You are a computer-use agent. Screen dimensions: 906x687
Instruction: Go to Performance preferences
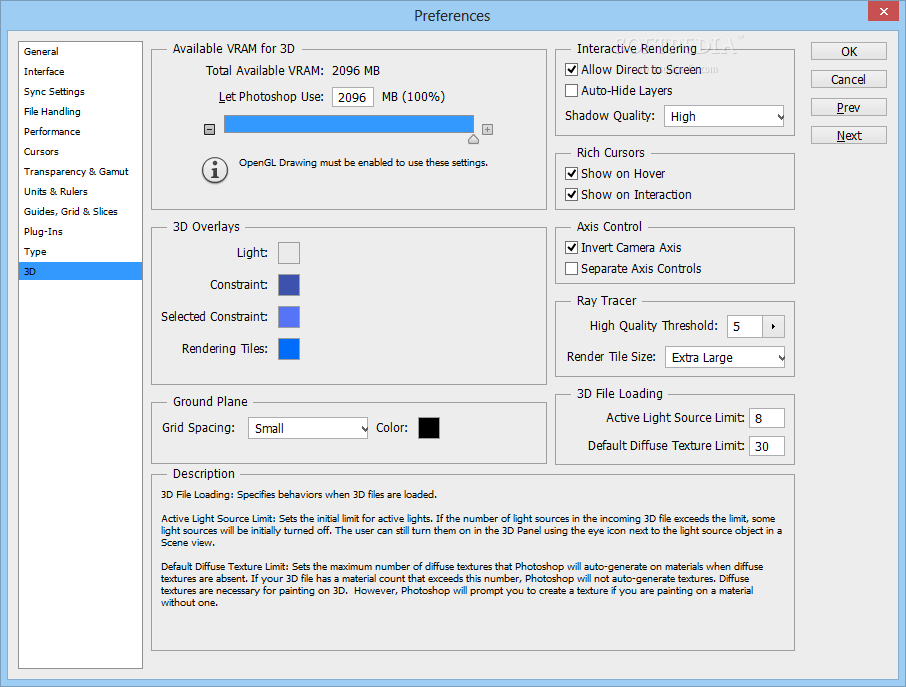pos(80,132)
